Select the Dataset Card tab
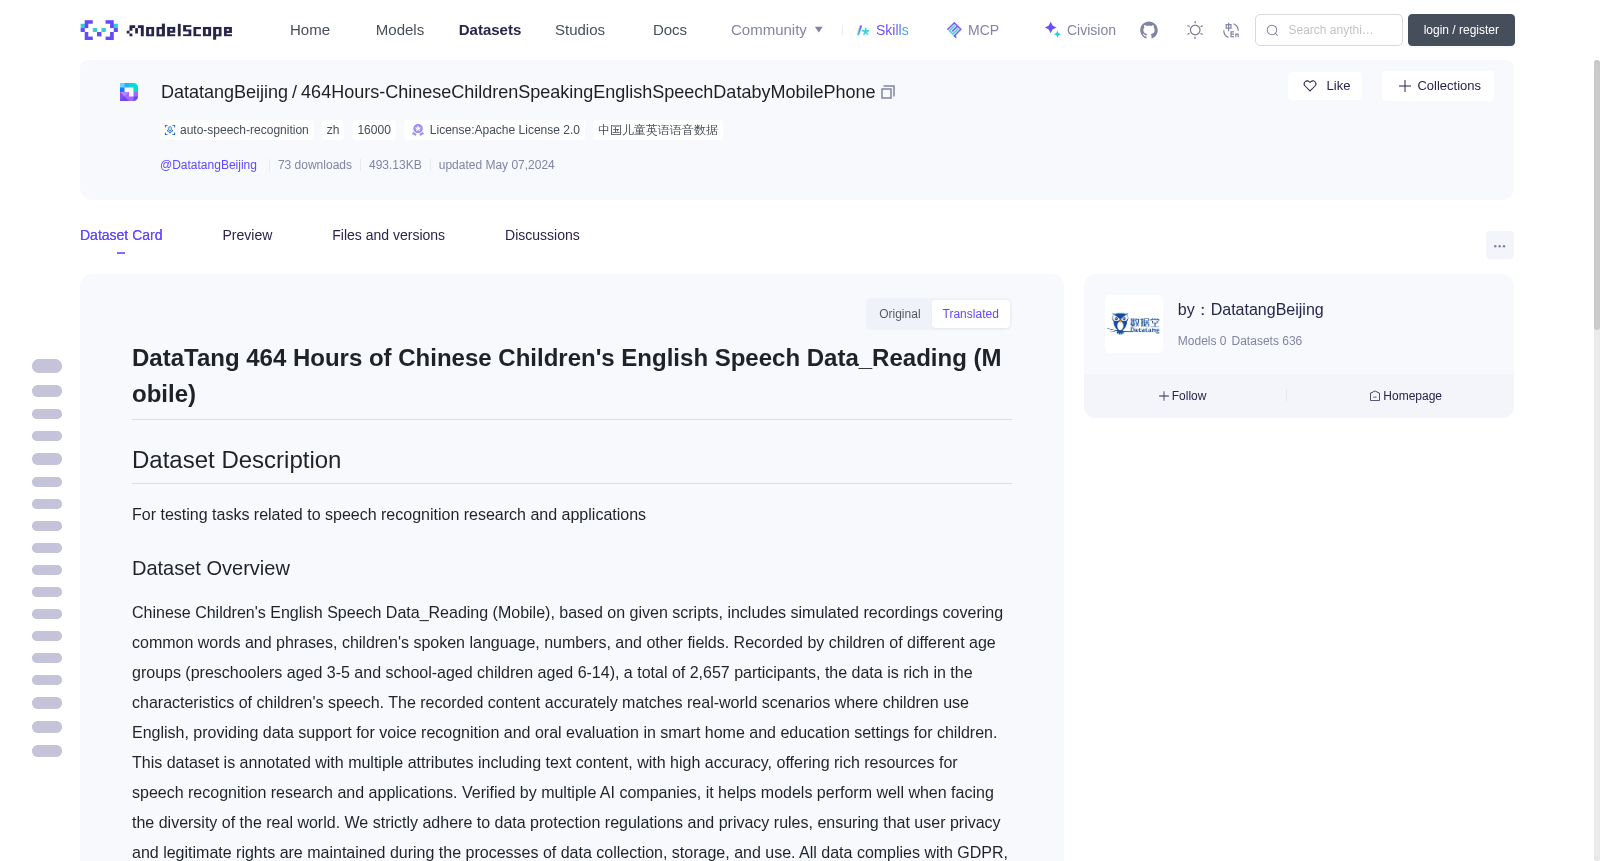The image size is (1600, 861). pyautogui.click(x=121, y=235)
